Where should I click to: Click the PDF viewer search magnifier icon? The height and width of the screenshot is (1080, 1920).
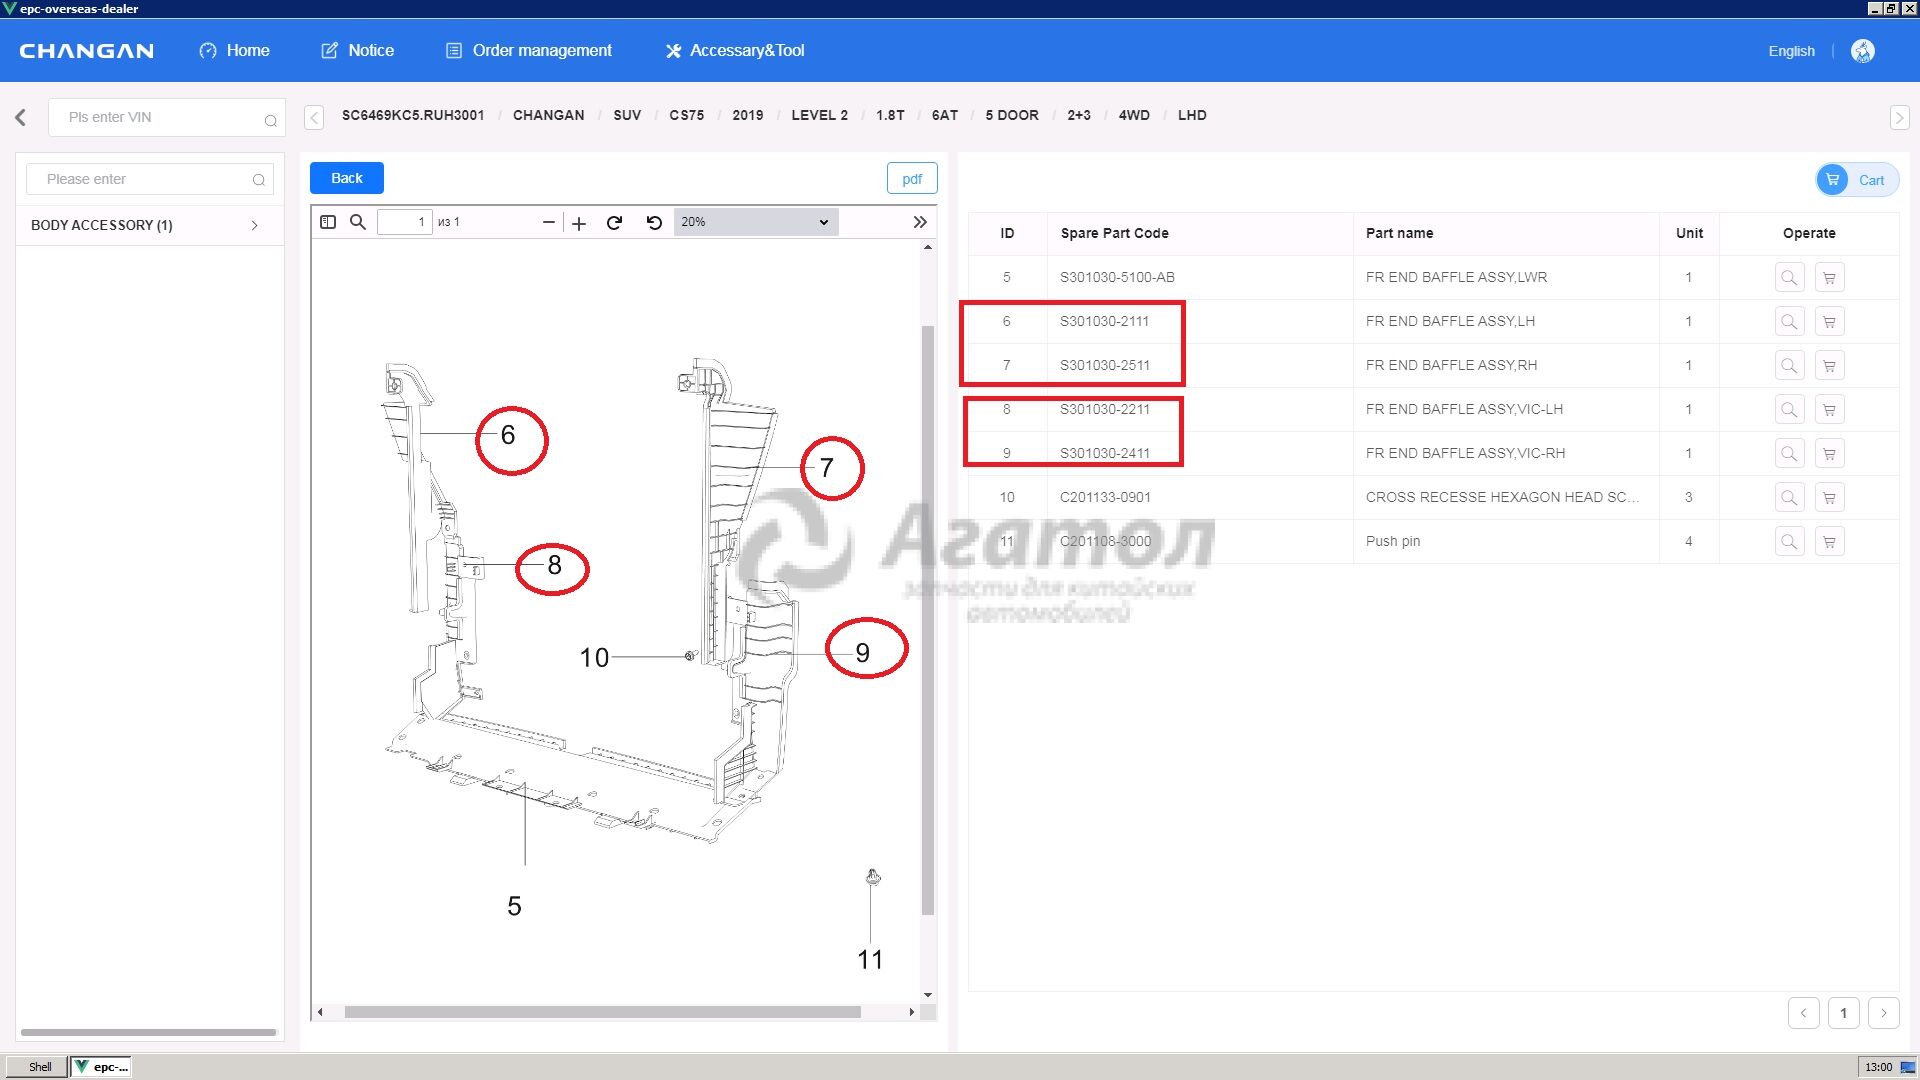(358, 222)
